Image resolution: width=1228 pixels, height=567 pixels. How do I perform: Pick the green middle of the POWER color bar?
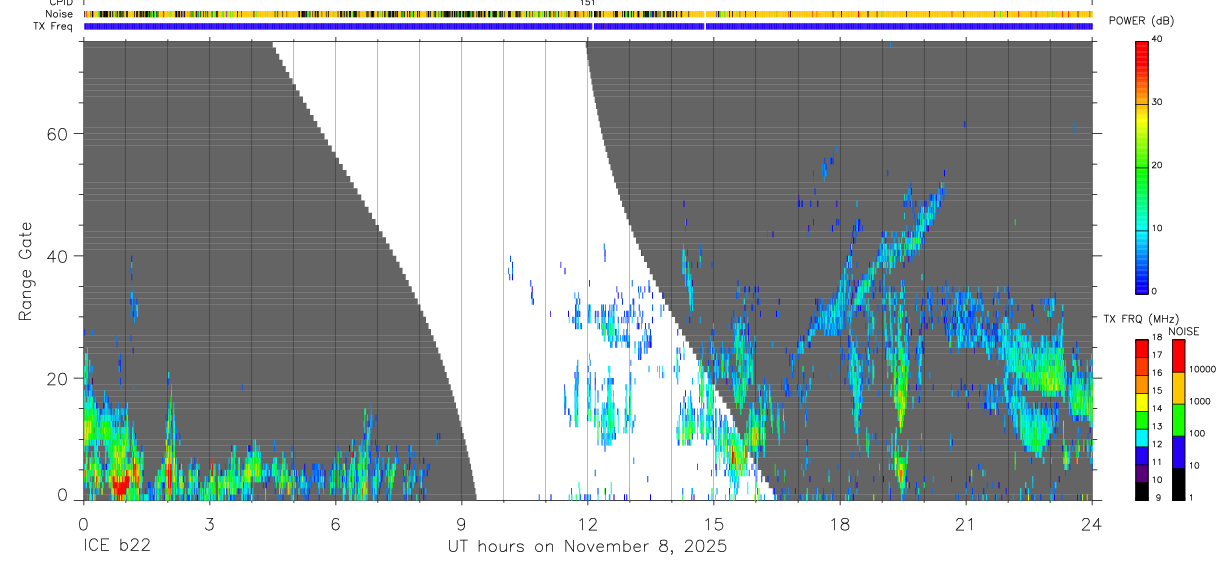[1141, 170]
